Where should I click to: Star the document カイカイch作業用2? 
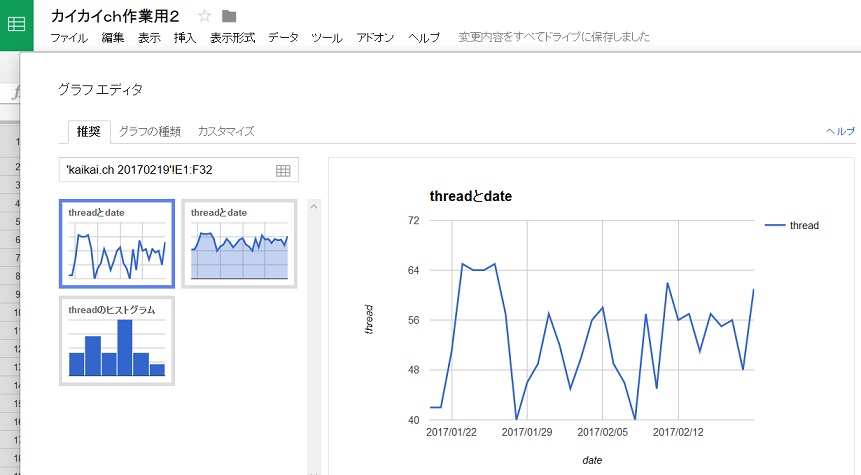click(204, 15)
